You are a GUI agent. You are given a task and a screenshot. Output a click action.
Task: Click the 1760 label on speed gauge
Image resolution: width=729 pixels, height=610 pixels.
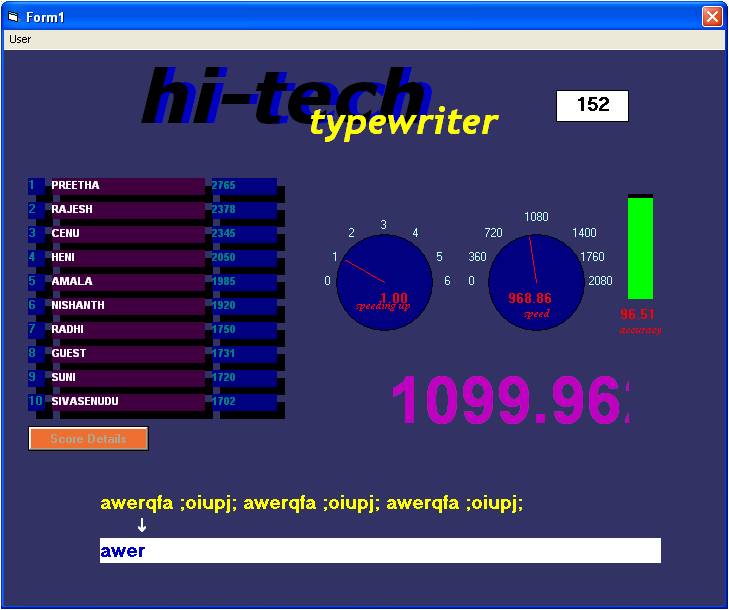point(592,257)
